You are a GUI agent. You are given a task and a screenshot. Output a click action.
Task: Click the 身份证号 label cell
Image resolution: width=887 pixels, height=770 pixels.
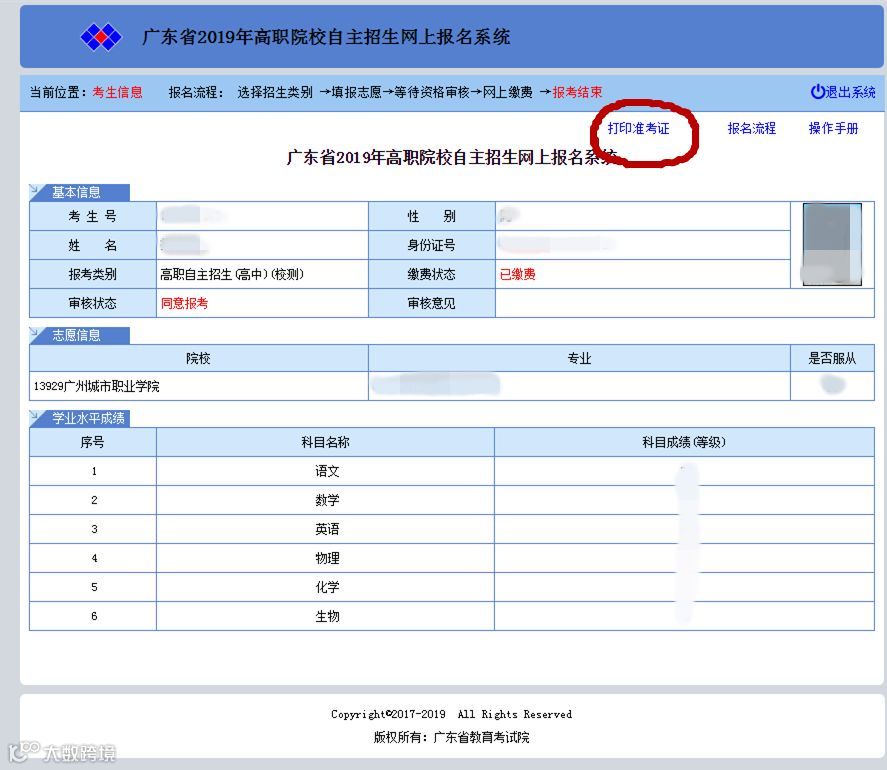click(432, 245)
